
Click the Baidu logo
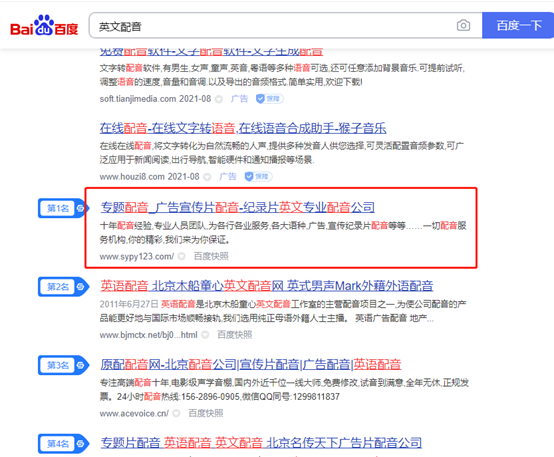point(44,25)
